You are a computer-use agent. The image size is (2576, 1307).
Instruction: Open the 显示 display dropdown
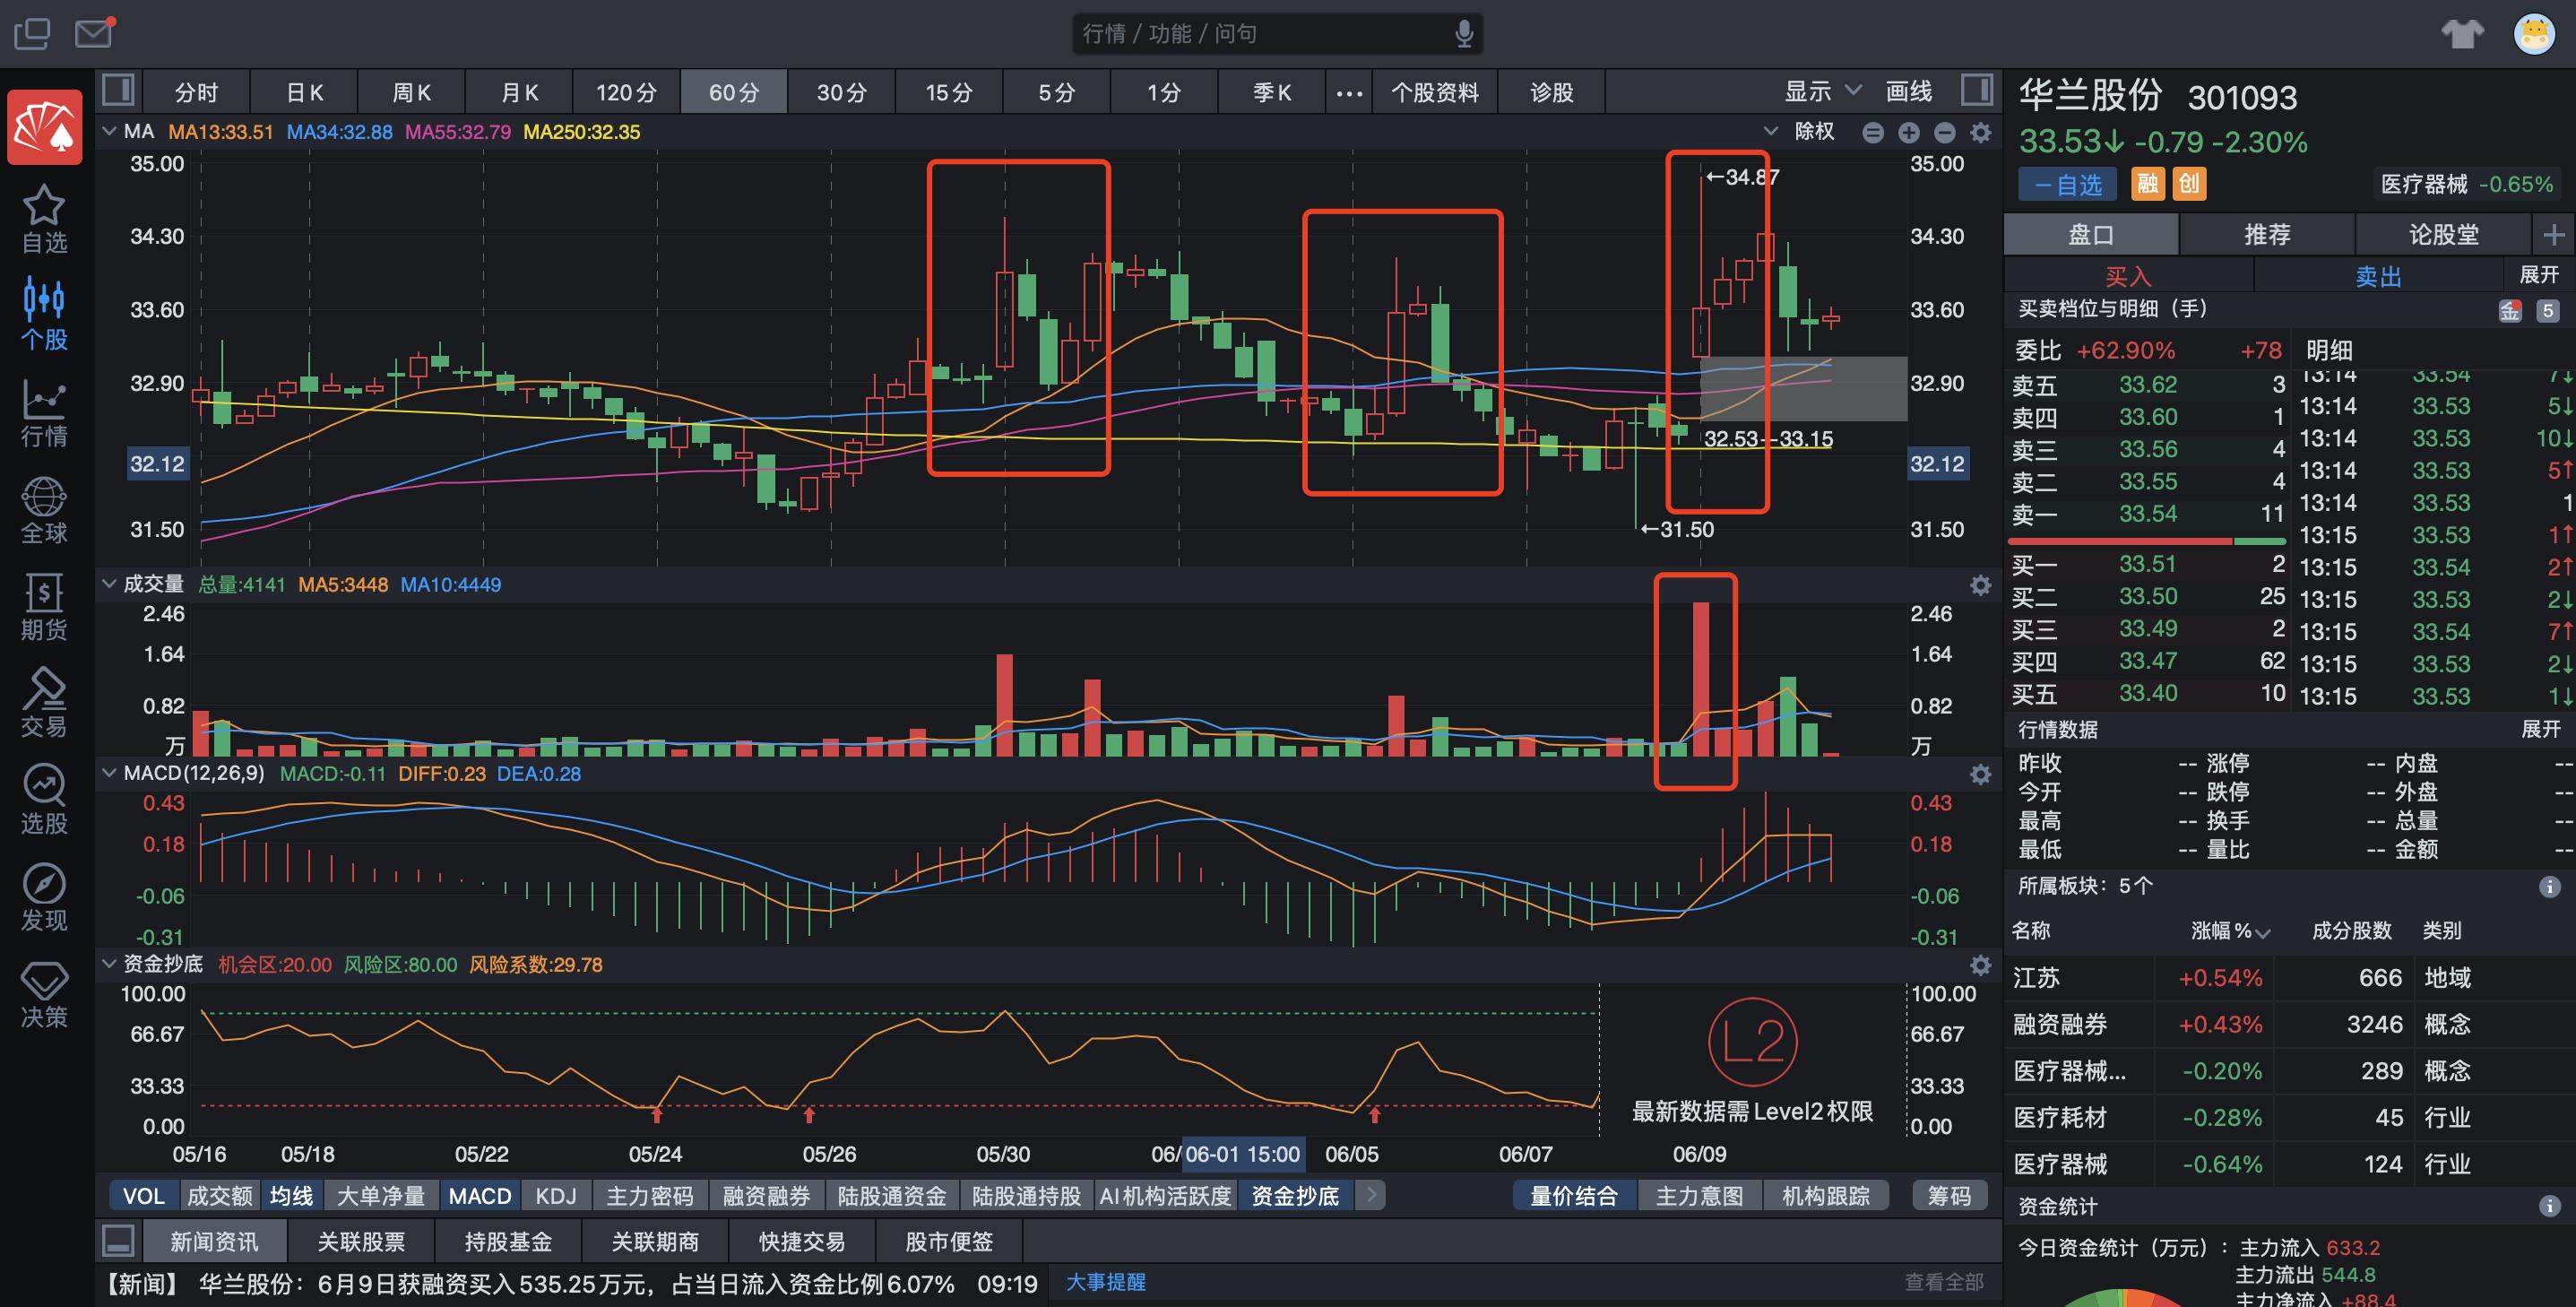coord(1822,91)
